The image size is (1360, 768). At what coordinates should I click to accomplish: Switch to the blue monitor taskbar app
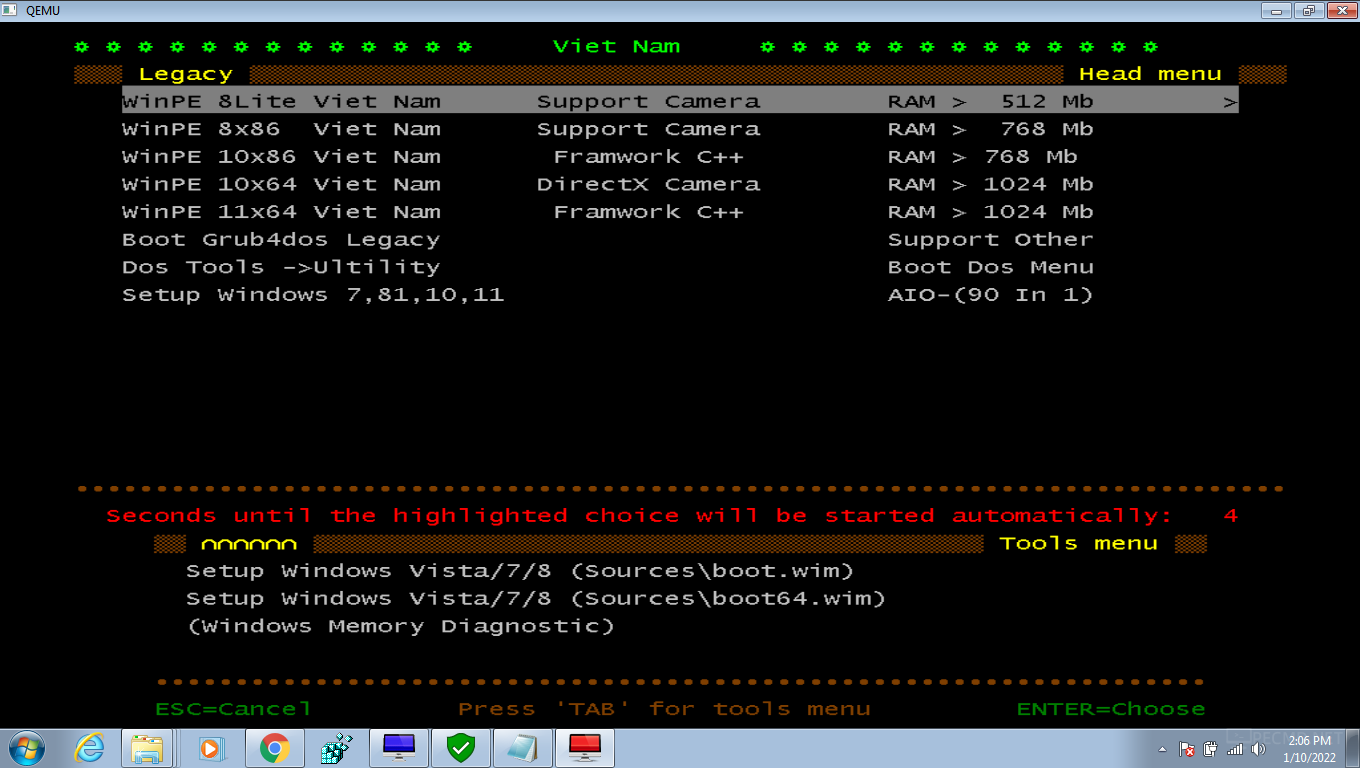pyautogui.click(x=399, y=748)
